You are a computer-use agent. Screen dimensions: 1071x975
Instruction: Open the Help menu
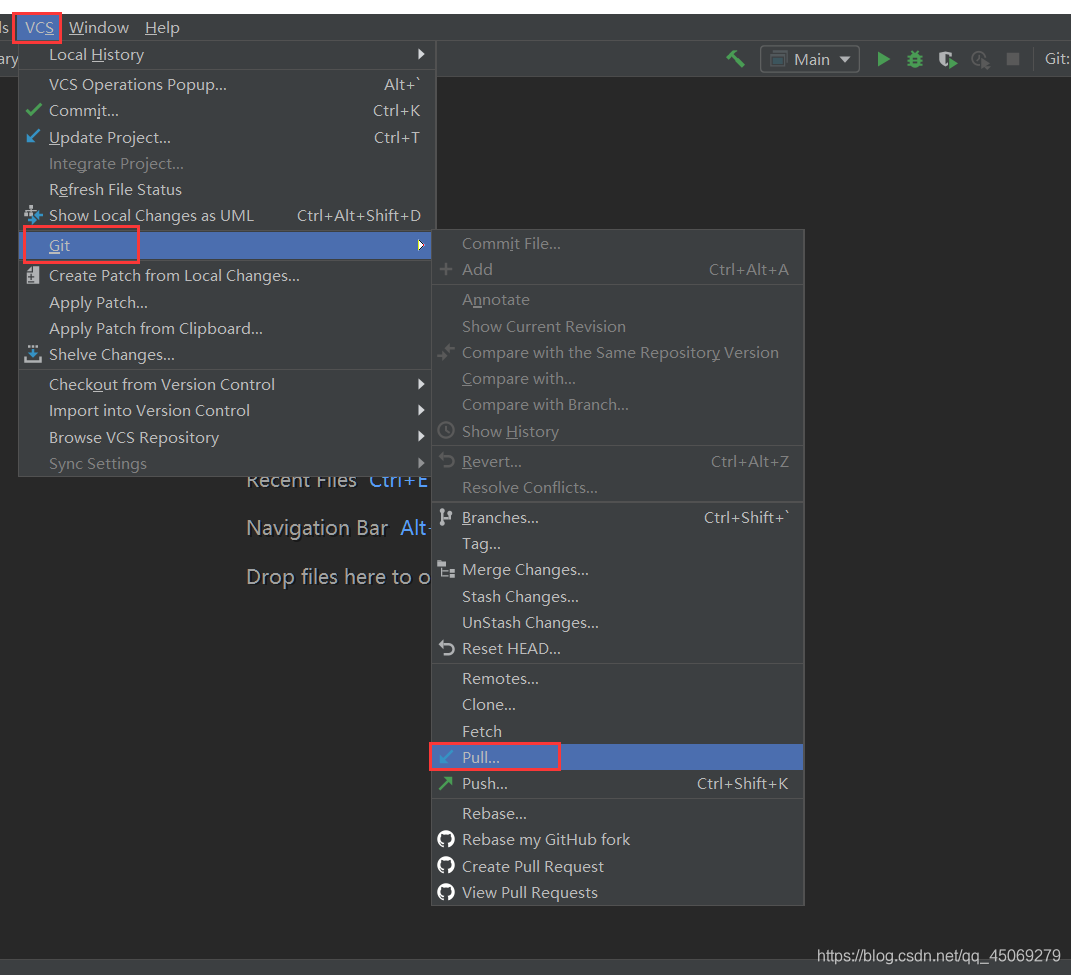162,28
